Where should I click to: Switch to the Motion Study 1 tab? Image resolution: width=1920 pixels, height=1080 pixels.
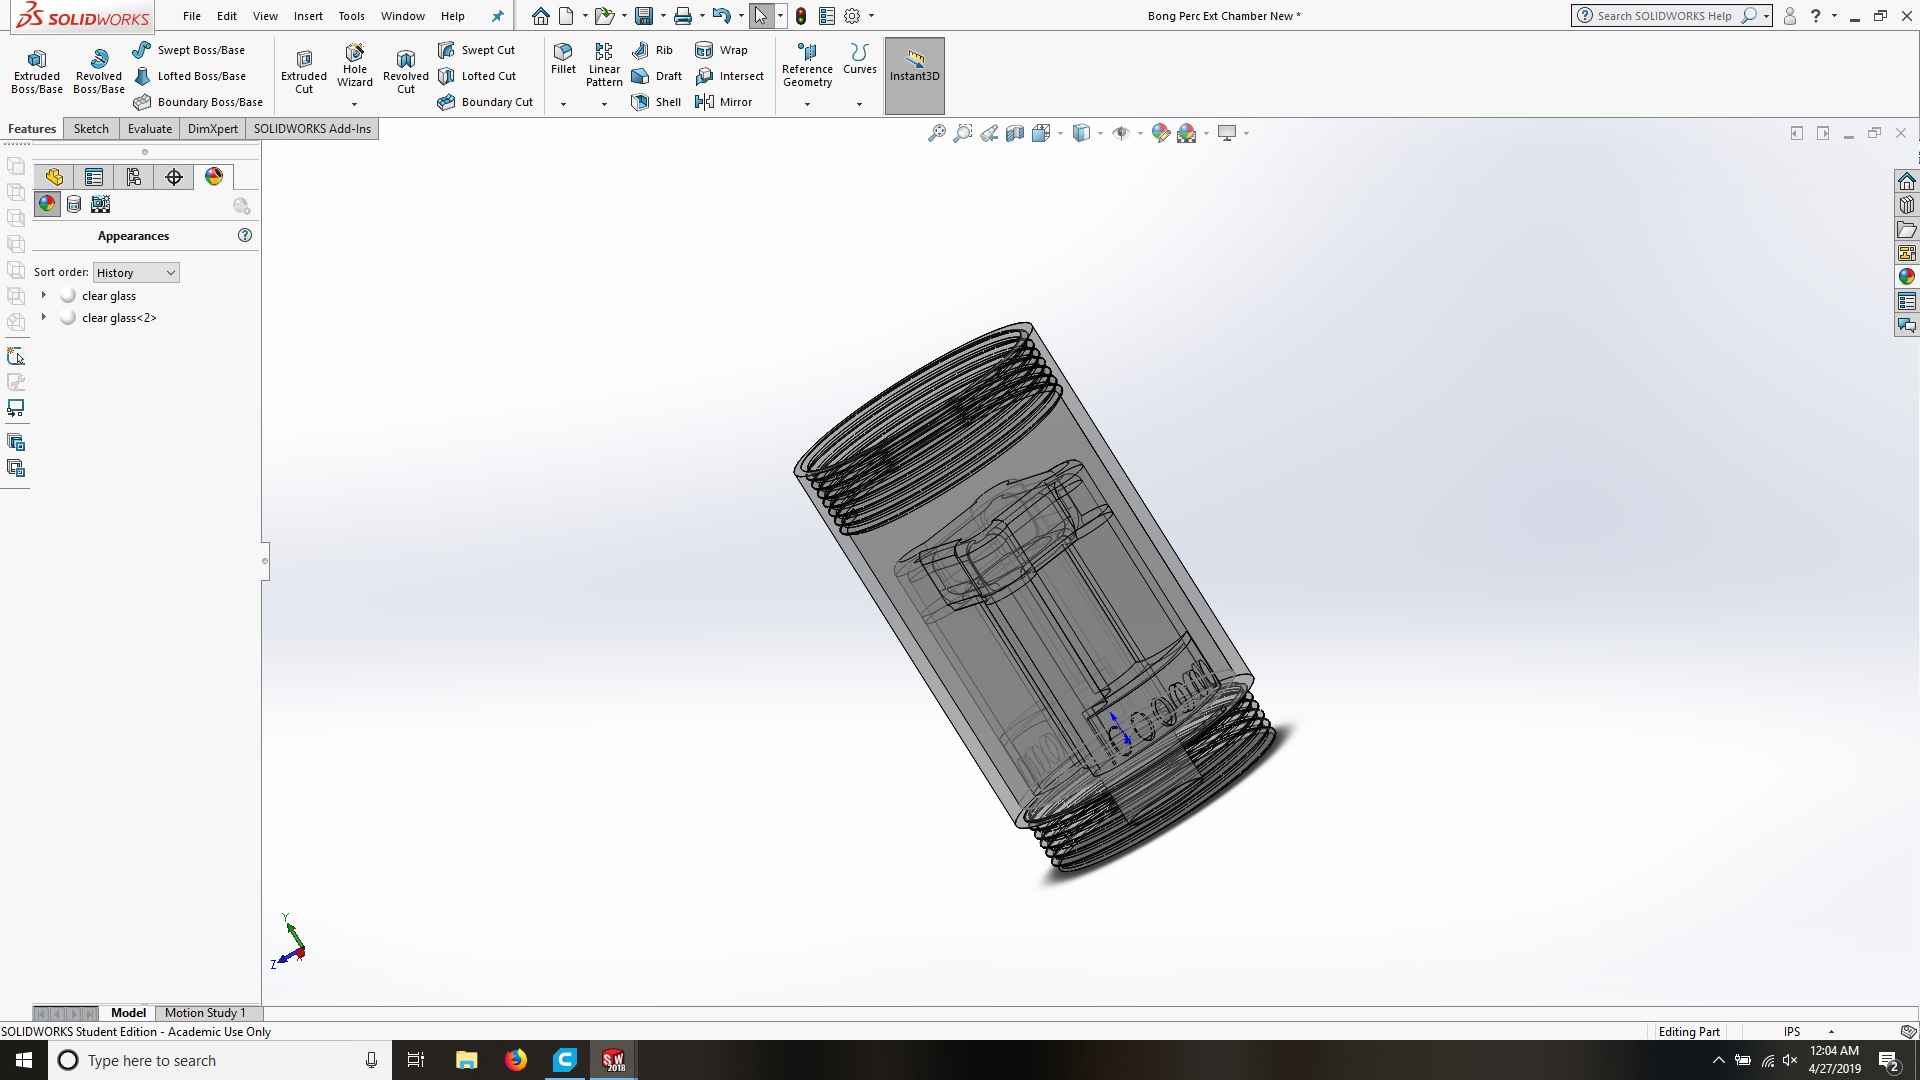tap(205, 1013)
